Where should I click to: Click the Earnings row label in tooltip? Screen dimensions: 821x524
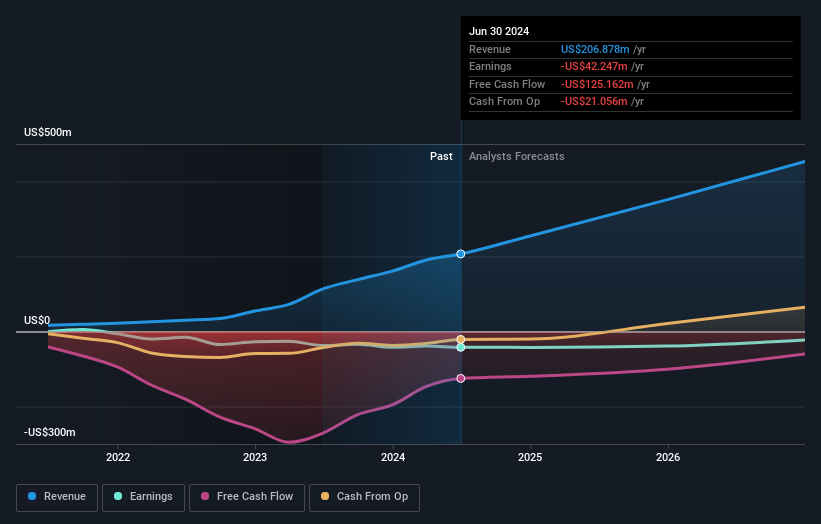pyautogui.click(x=490, y=66)
